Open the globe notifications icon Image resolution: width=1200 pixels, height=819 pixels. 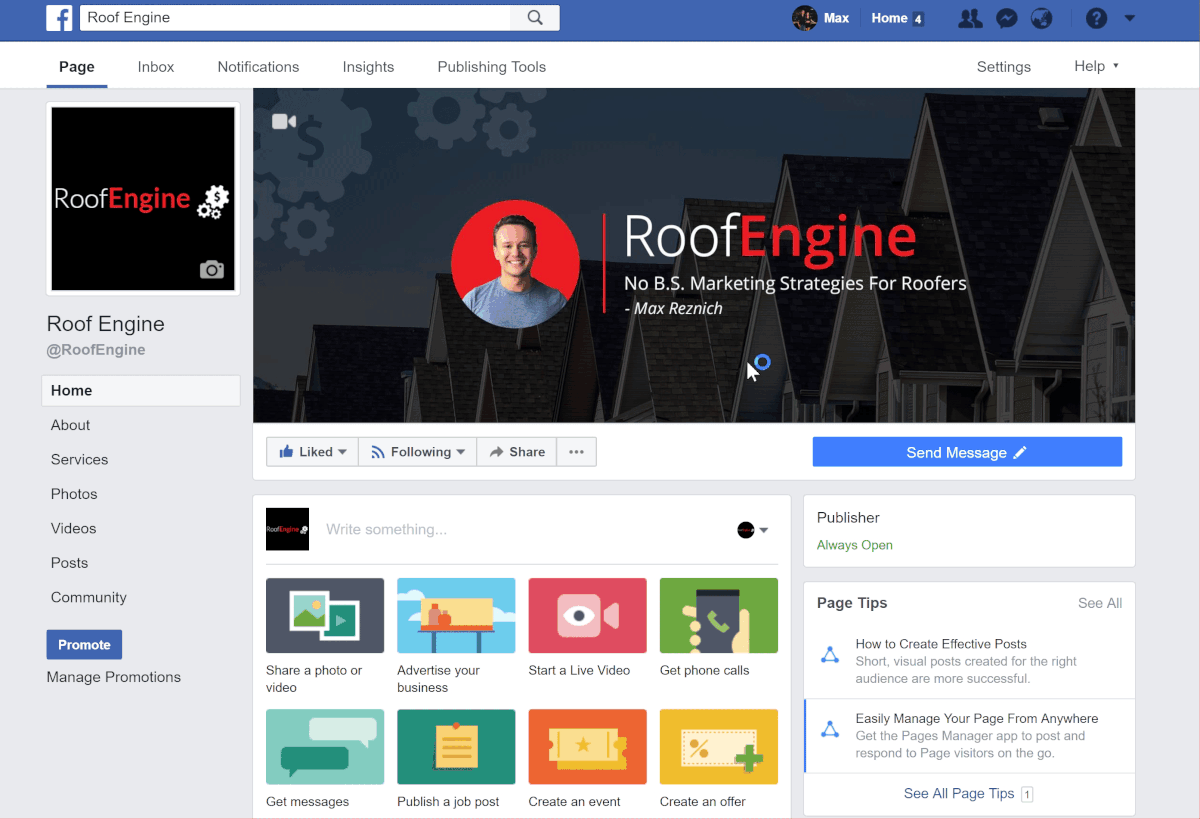pos(1041,18)
